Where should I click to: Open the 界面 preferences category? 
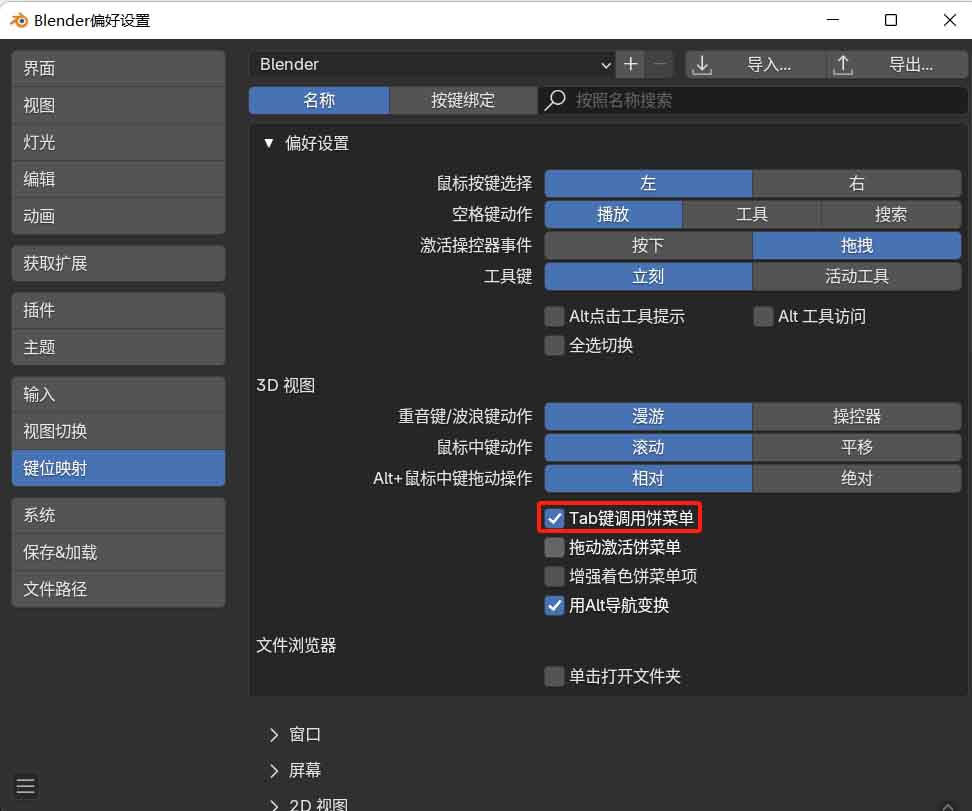click(x=118, y=68)
